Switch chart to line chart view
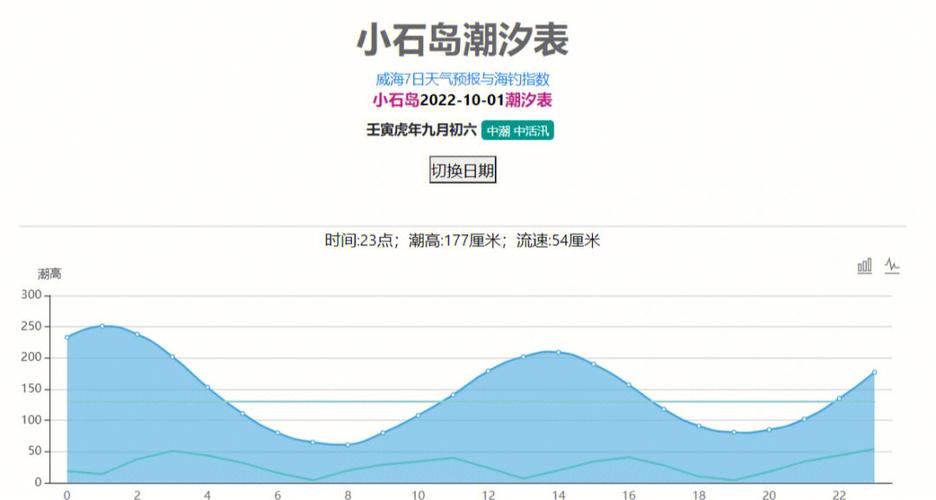Viewport: 936px width, 500px height. pyautogui.click(x=892, y=266)
